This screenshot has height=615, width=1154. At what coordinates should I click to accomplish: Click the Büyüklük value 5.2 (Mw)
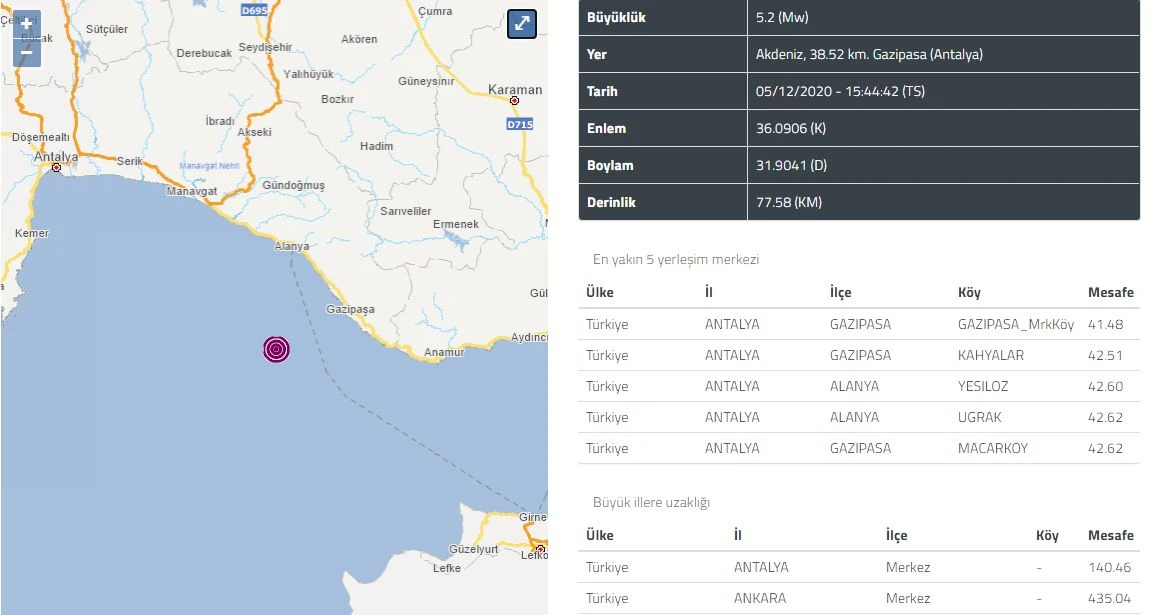click(783, 17)
